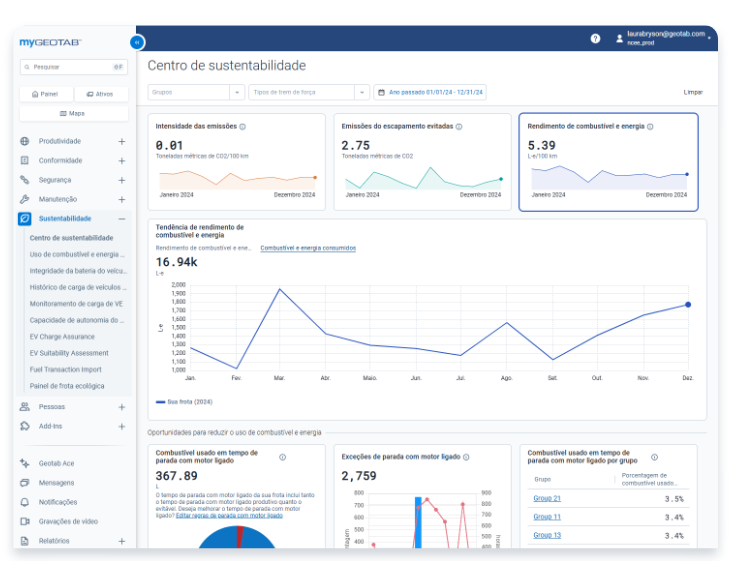
Task: Collapse sidebar using the round arrow button
Action: (137, 42)
